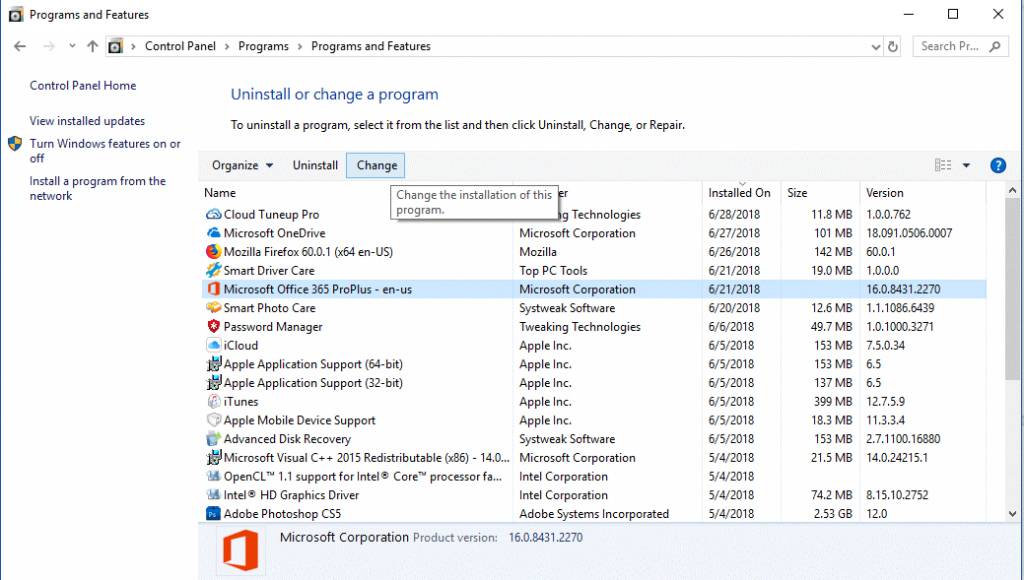Refresh the Programs and Features list

893,46
